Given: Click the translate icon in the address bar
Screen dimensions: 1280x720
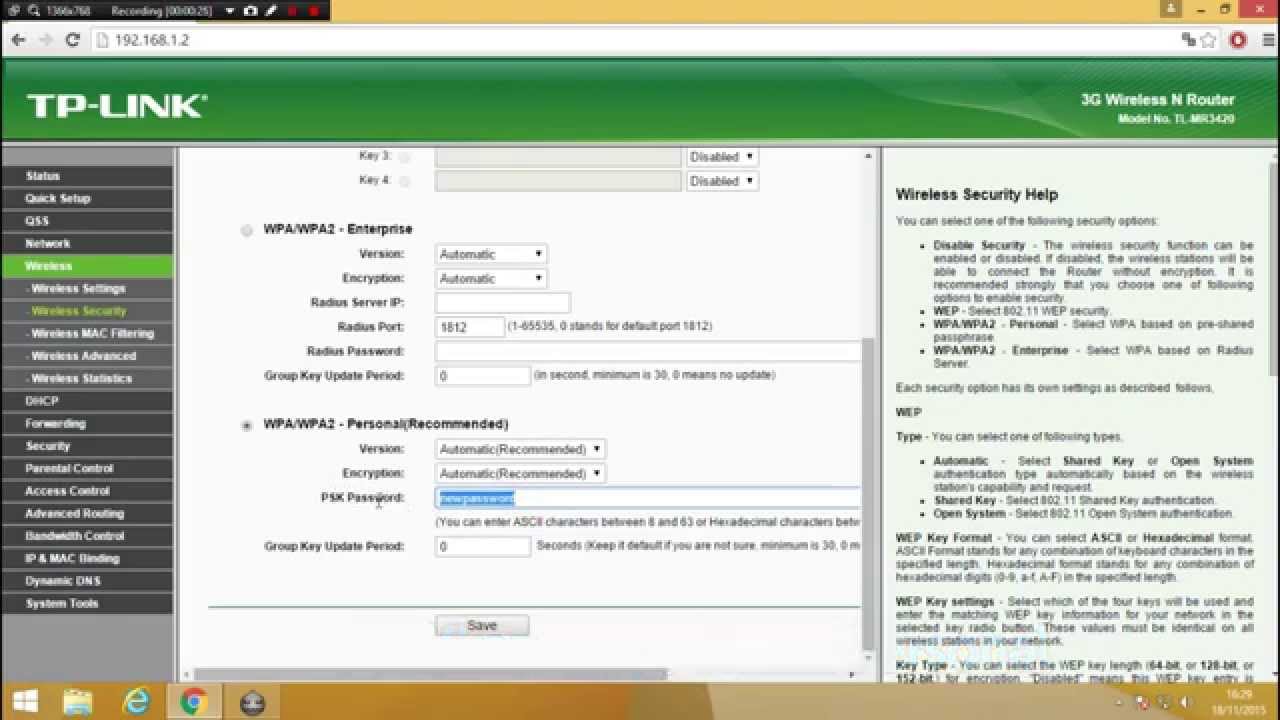Looking at the screenshot, I should coord(1188,40).
